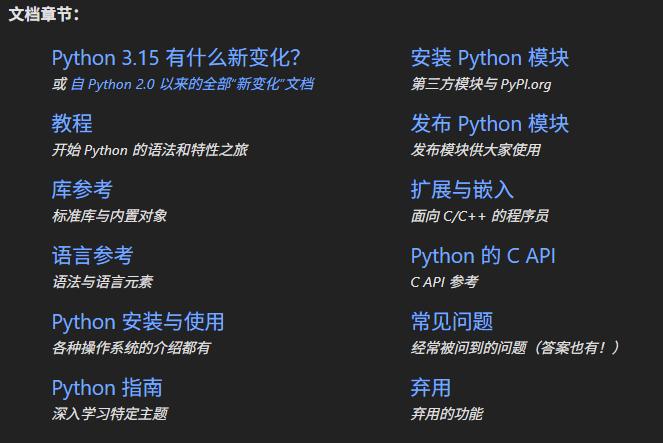Click the text '标准库与内置对象'
This screenshot has width=663, height=443.
click(110, 216)
